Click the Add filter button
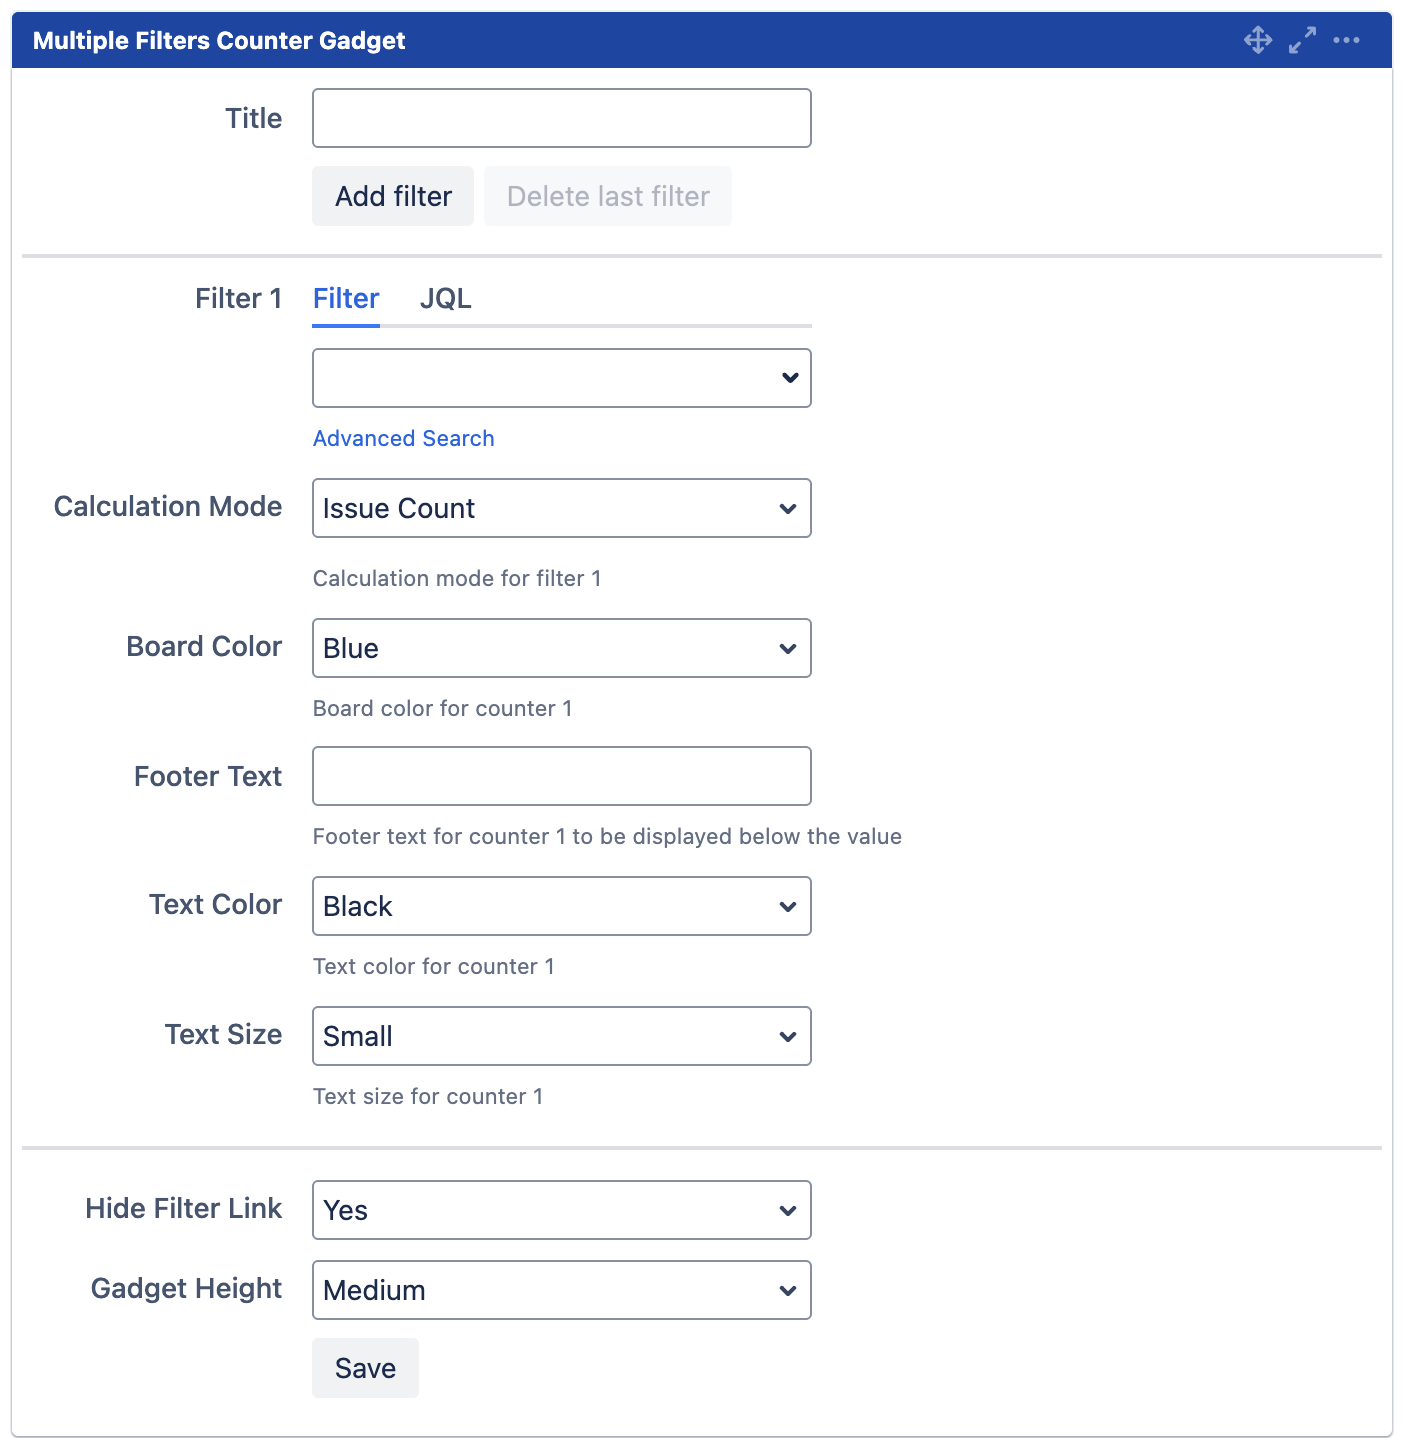The image size is (1404, 1448). (x=392, y=196)
